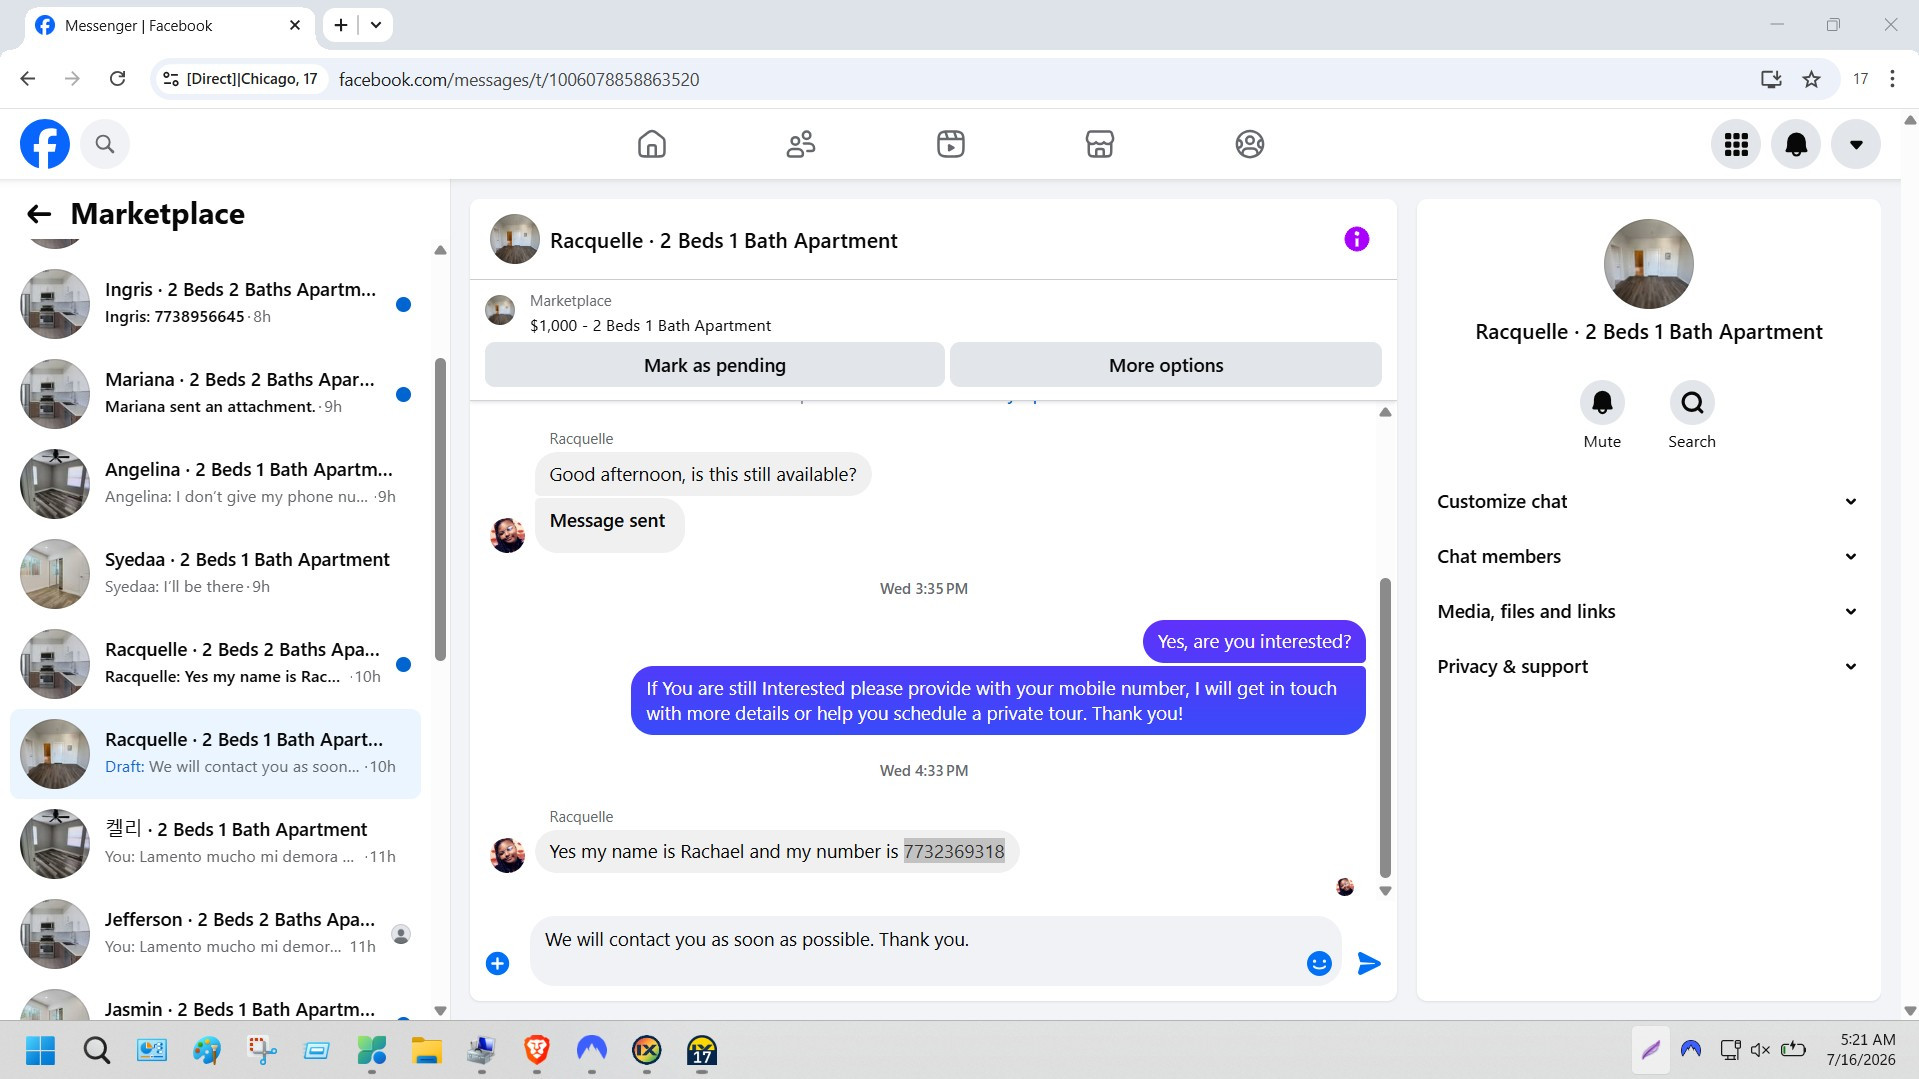The width and height of the screenshot is (1919, 1079).
Task: Click the chat messages scrollbar up arrow
Action: [1385, 412]
